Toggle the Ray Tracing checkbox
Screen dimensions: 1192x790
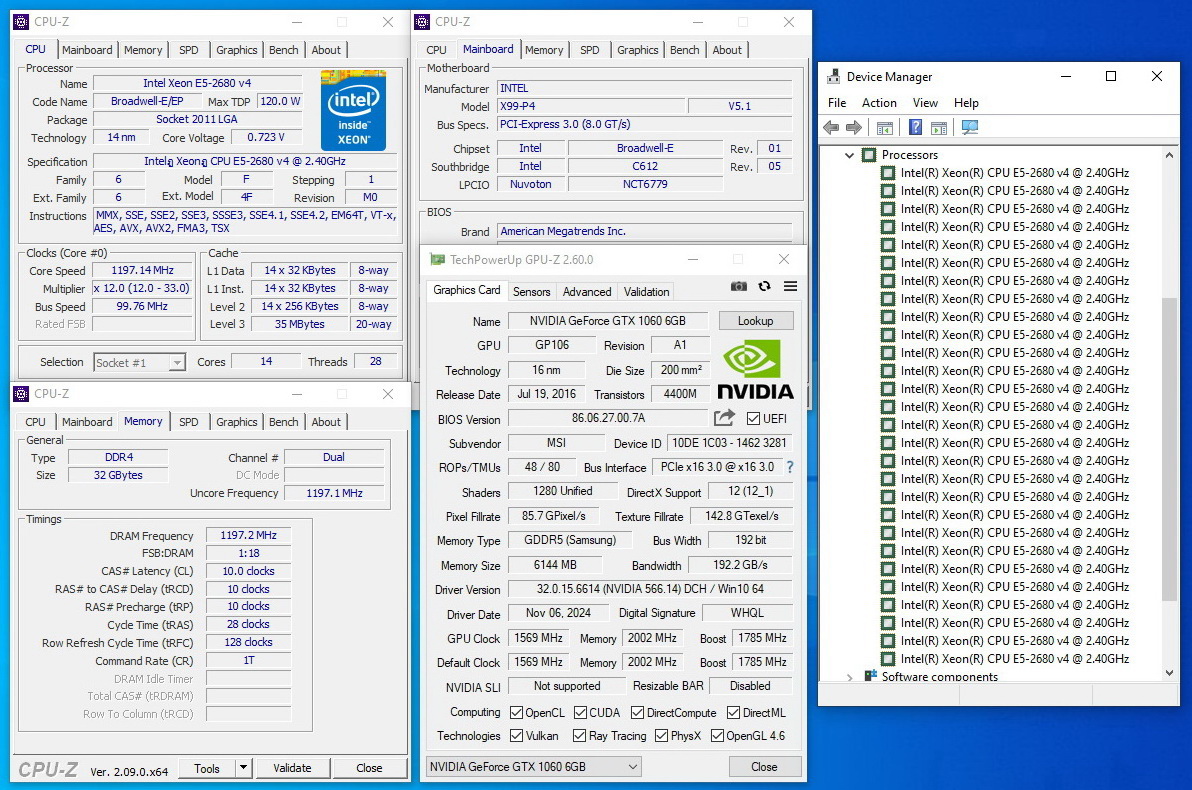580,736
